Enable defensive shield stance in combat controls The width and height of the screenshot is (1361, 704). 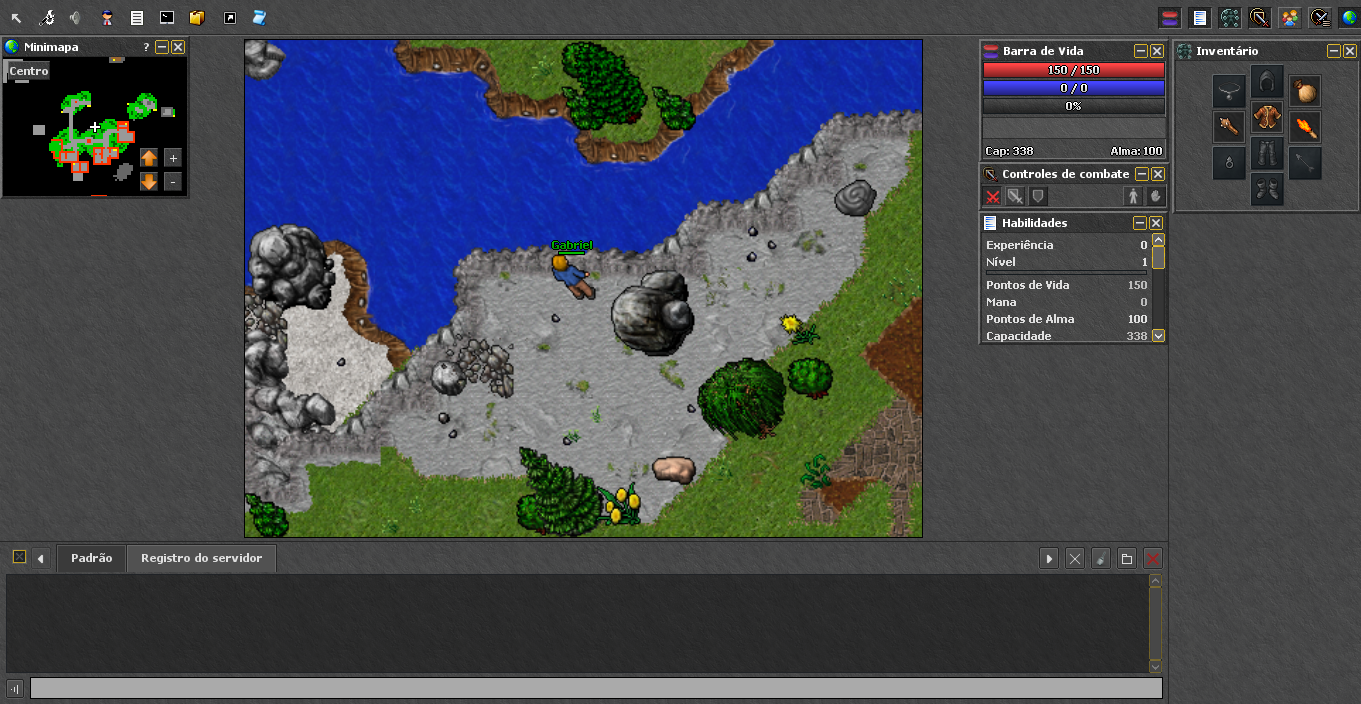[1038, 197]
